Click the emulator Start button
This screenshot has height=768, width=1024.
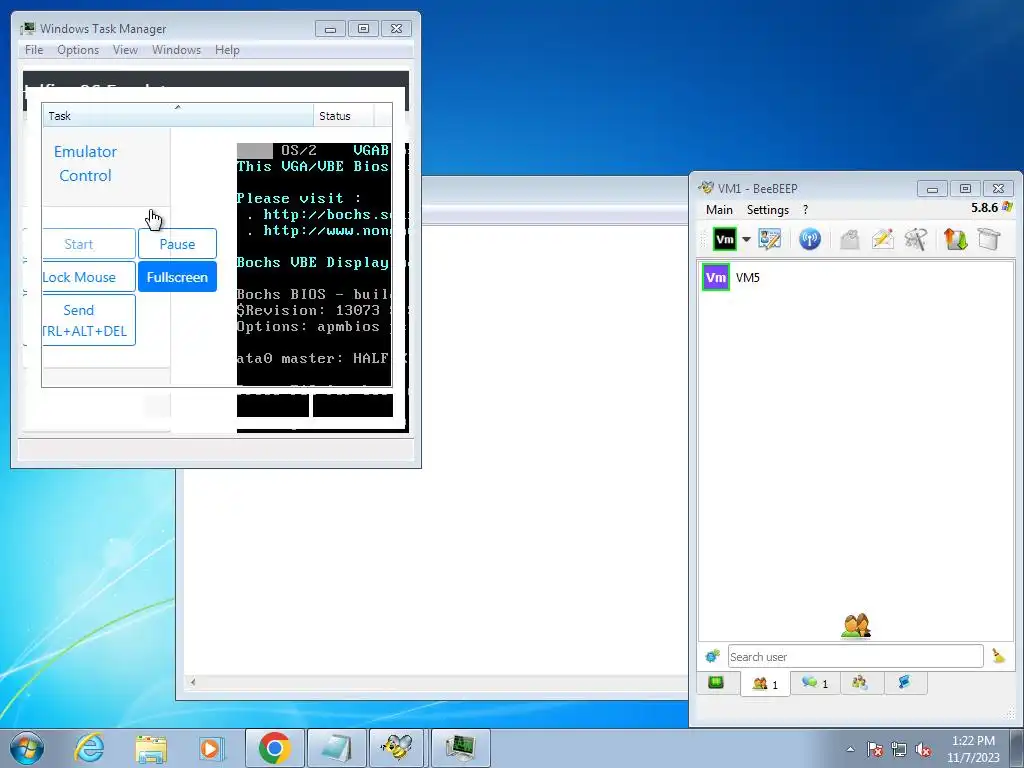[x=89, y=244]
